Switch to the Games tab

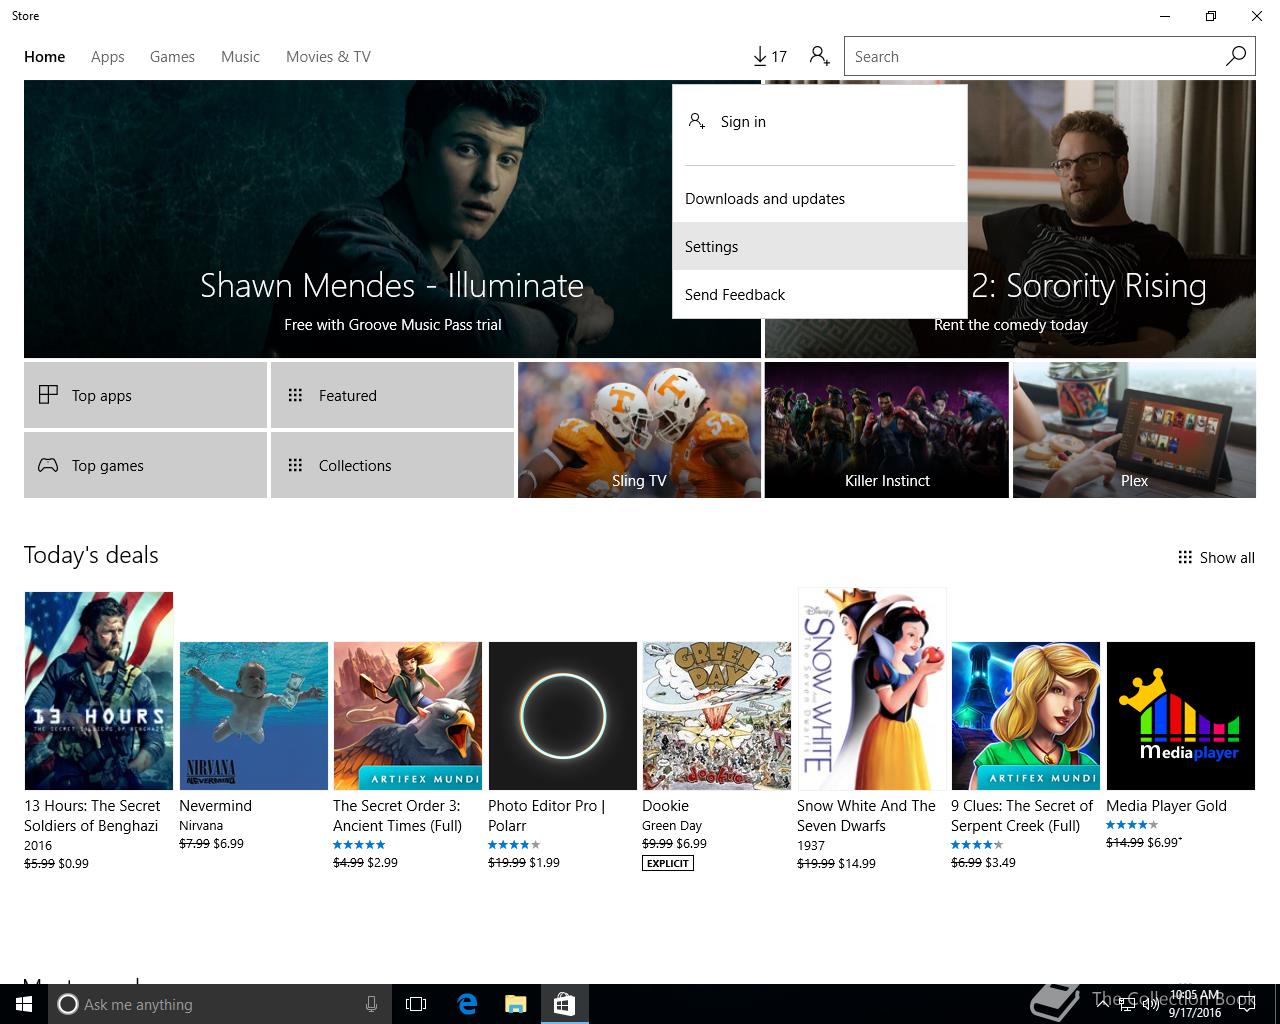pos(172,56)
